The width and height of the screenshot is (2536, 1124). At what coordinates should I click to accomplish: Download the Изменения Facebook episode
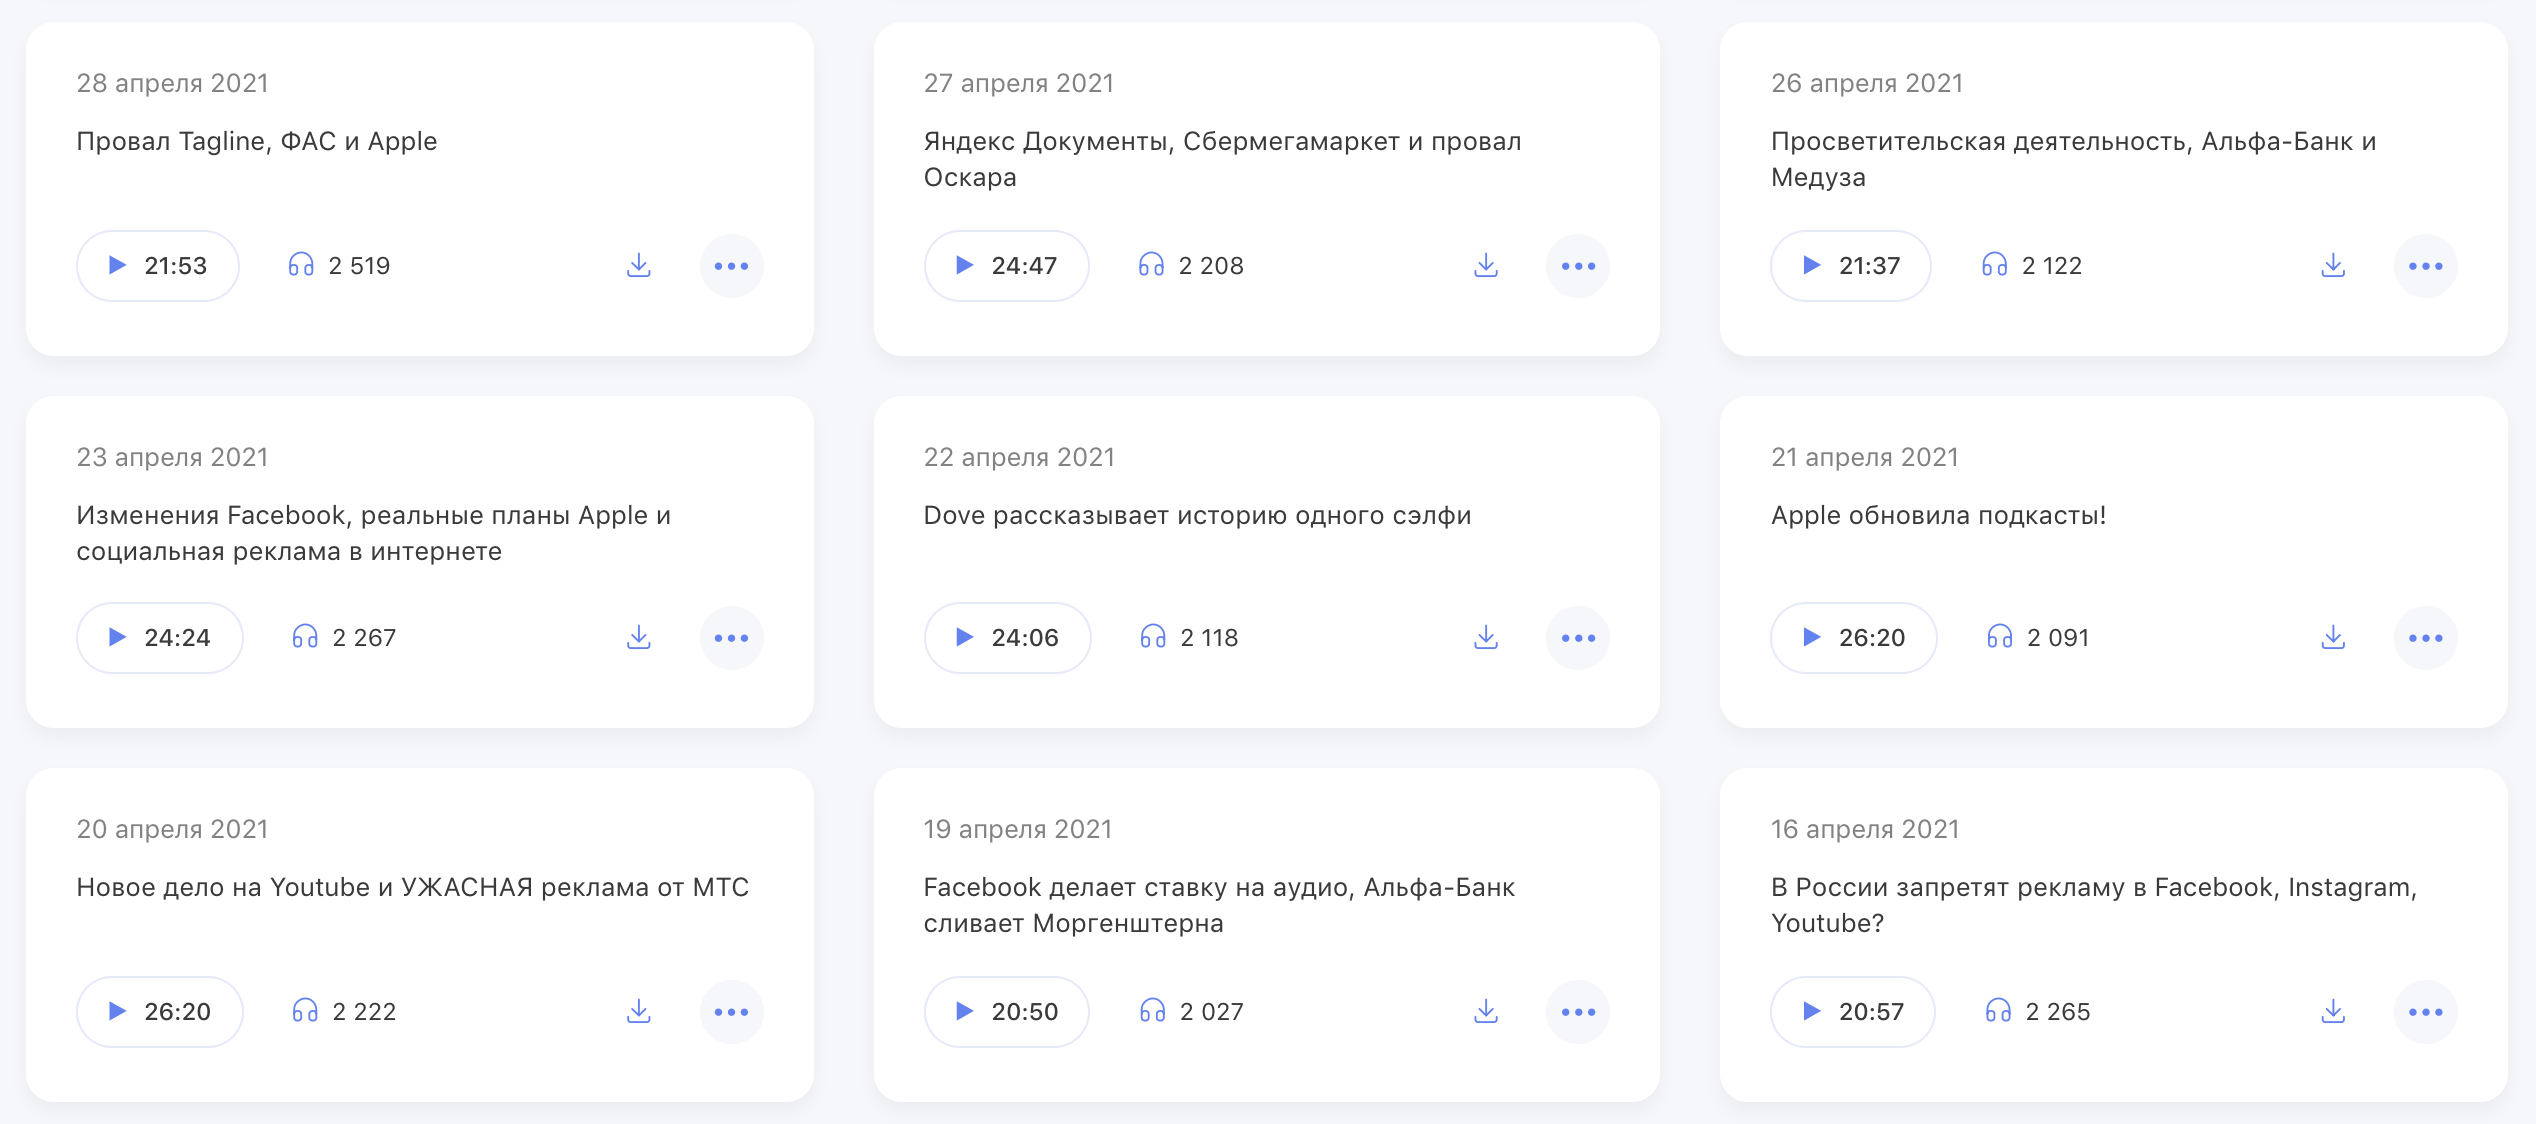[639, 638]
